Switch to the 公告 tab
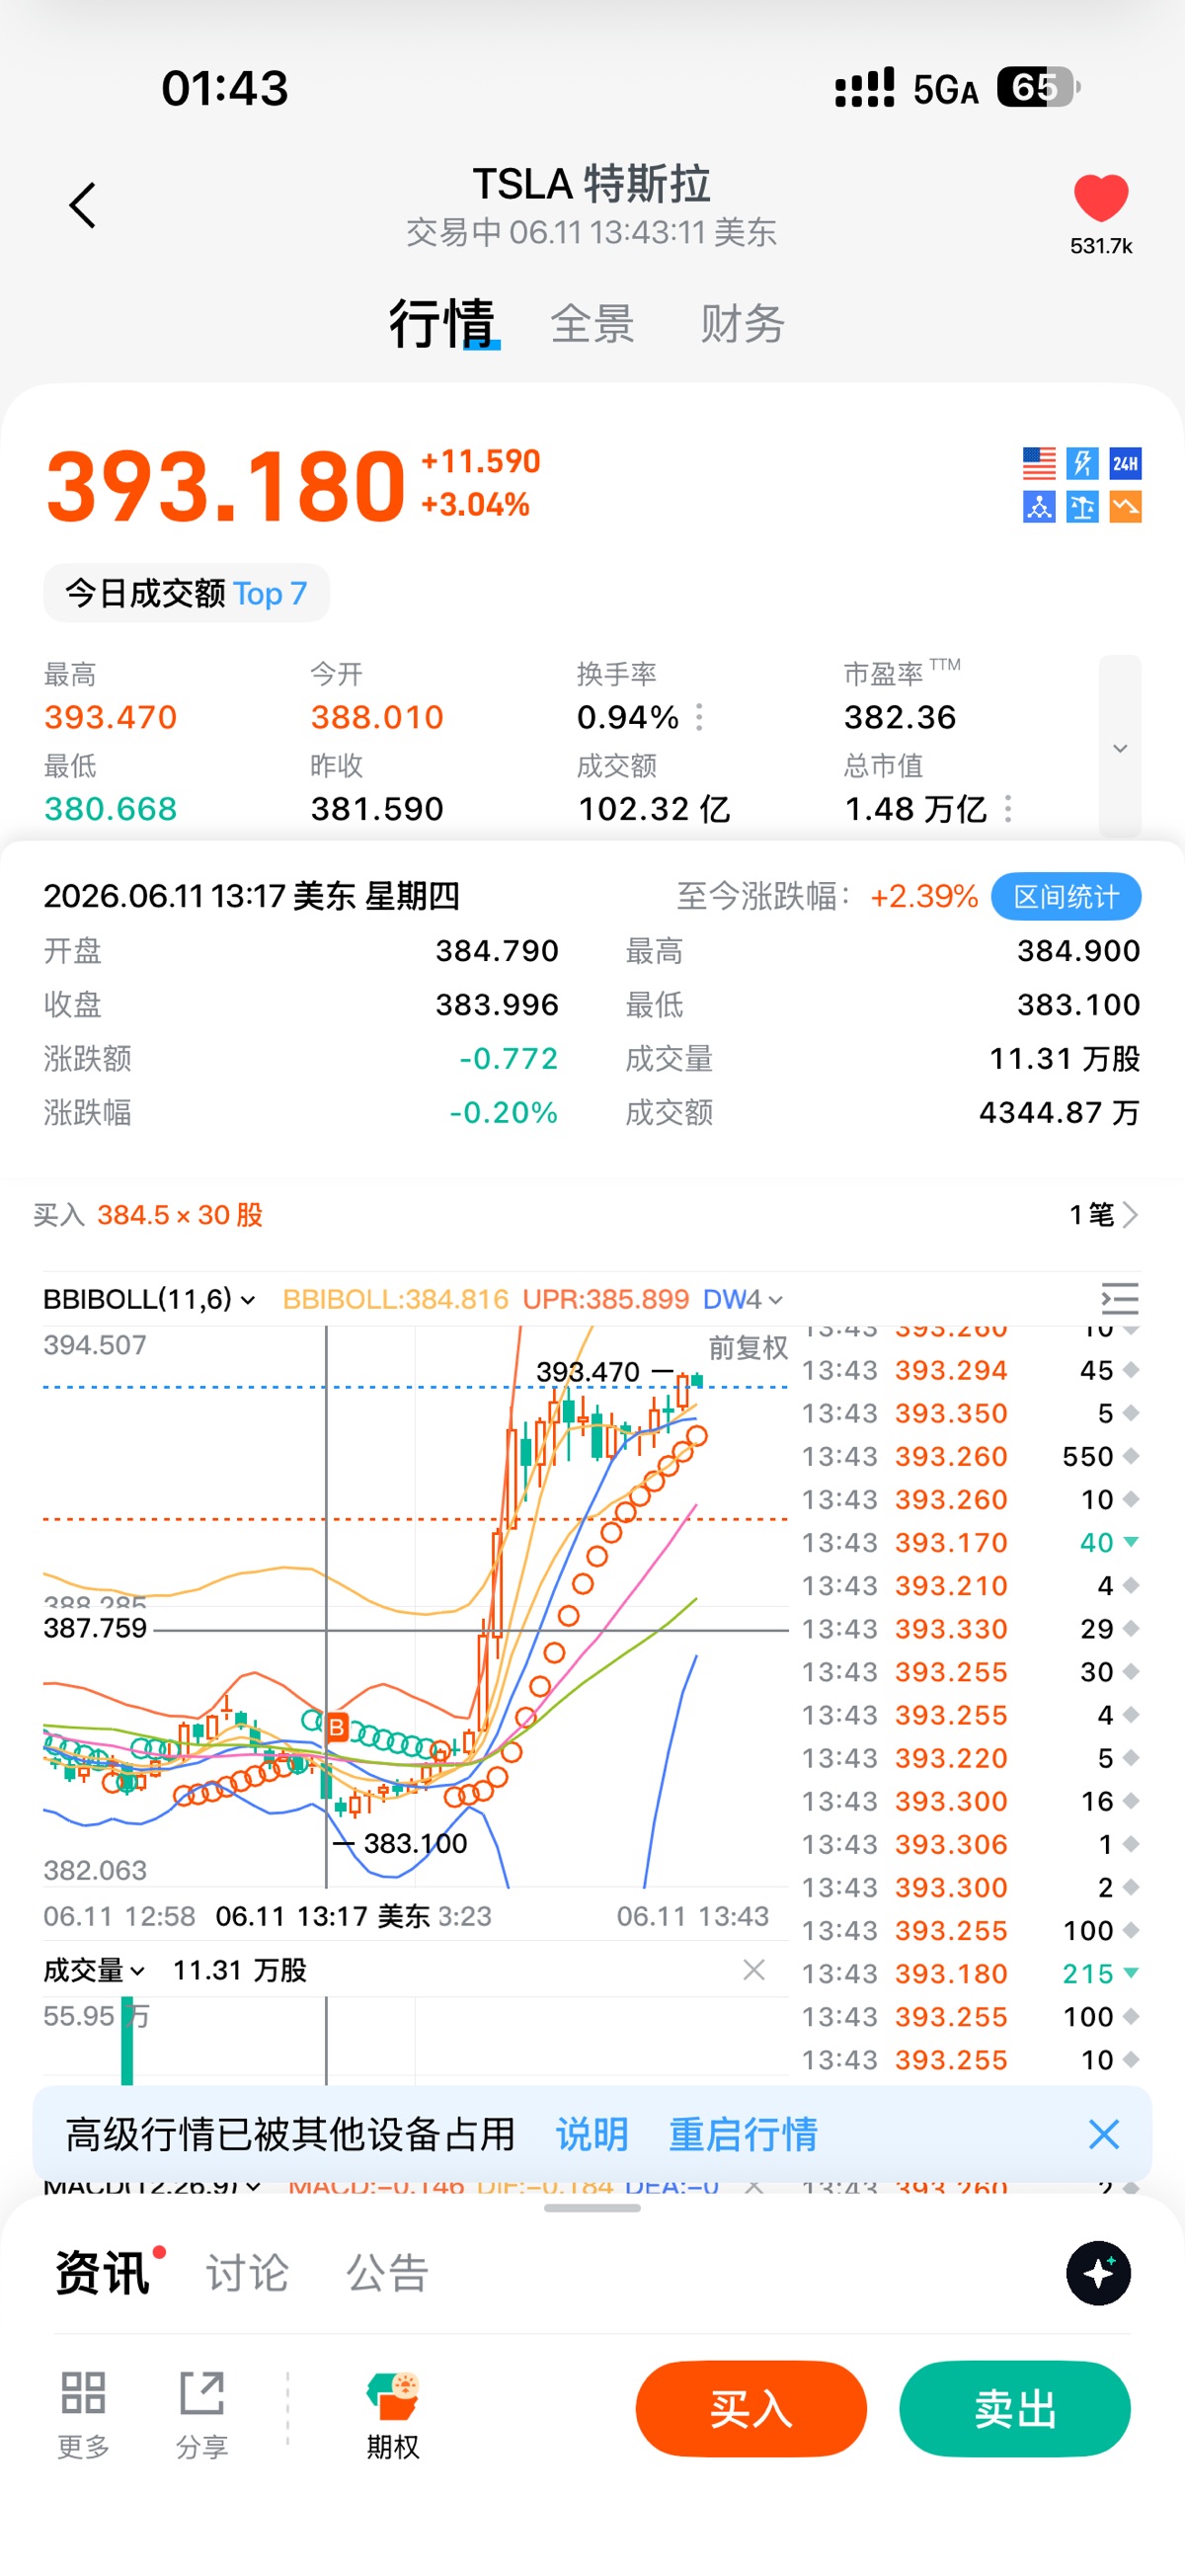Image resolution: width=1185 pixels, height=2576 pixels. pos(388,2273)
